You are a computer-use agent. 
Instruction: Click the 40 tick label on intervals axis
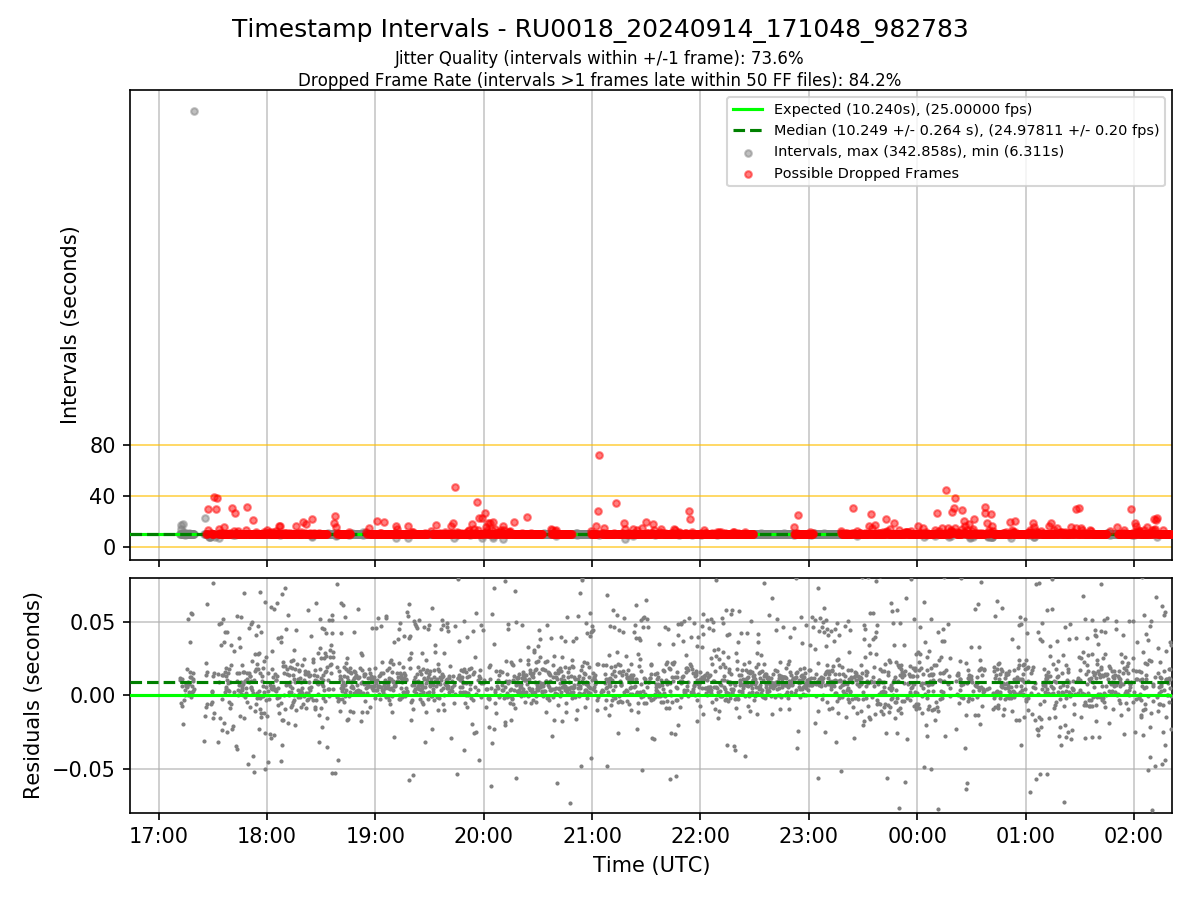coord(104,497)
